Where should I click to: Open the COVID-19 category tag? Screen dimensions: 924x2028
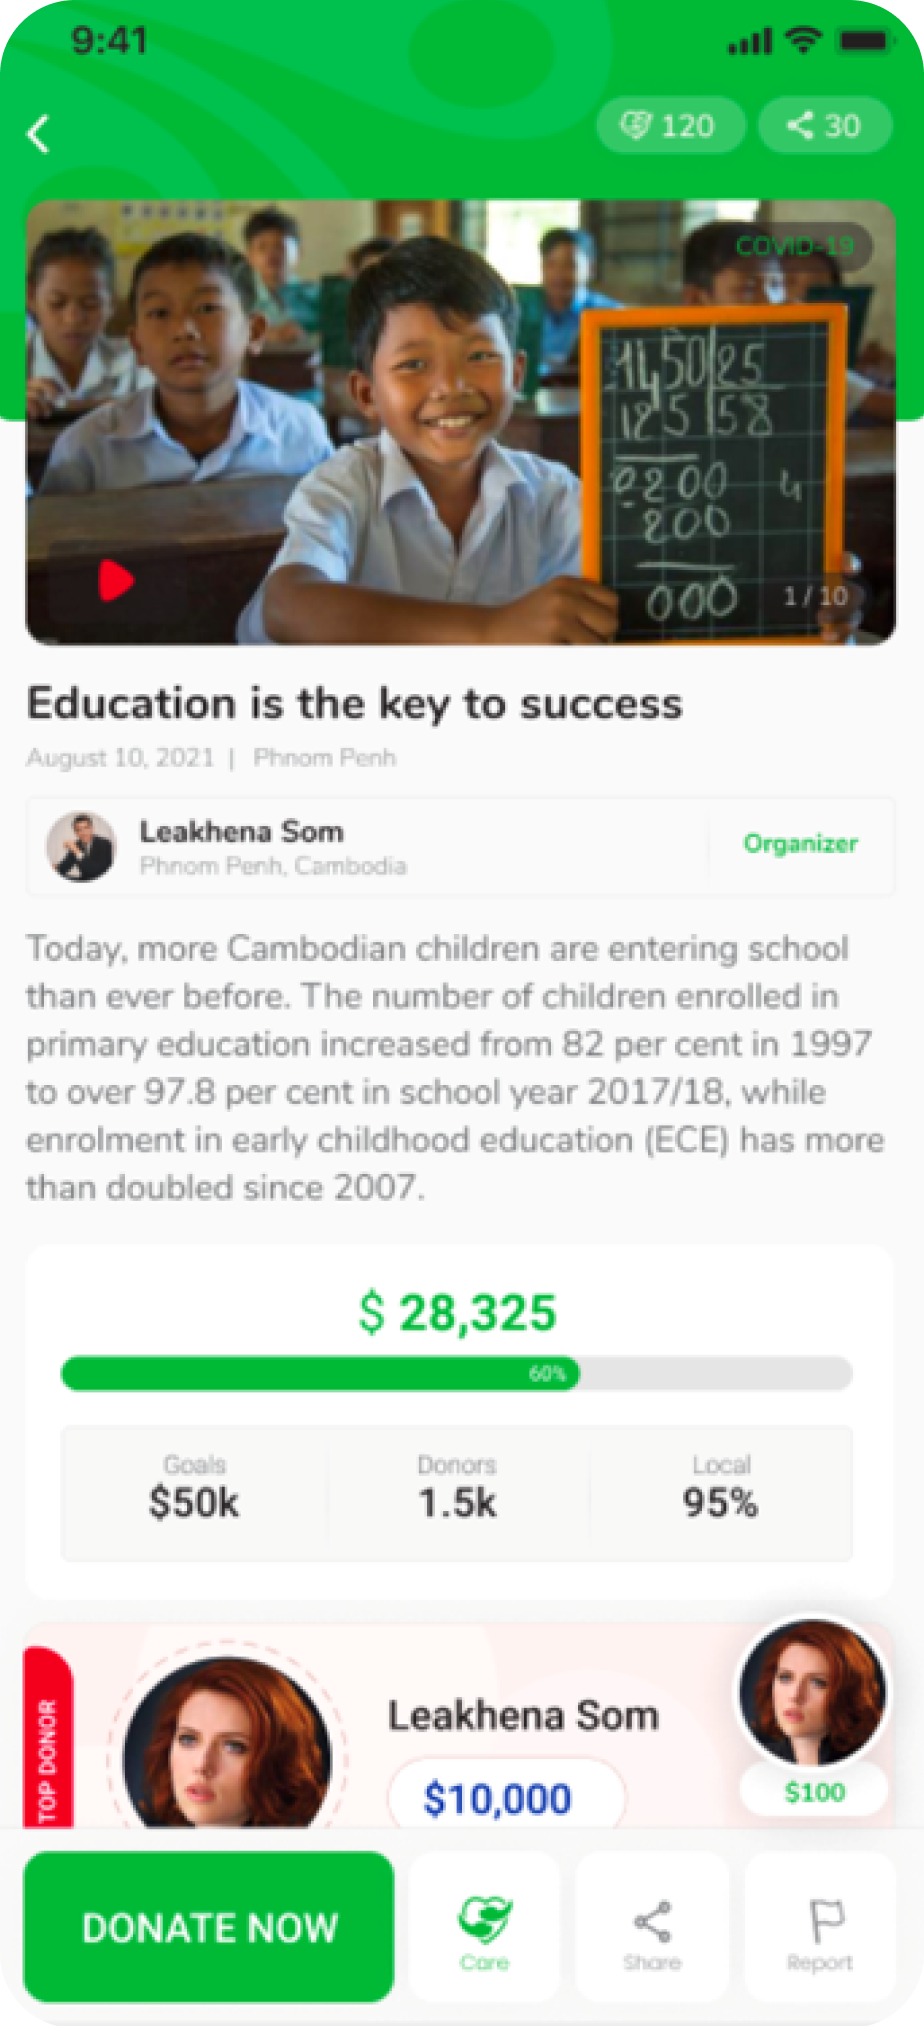tap(795, 246)
